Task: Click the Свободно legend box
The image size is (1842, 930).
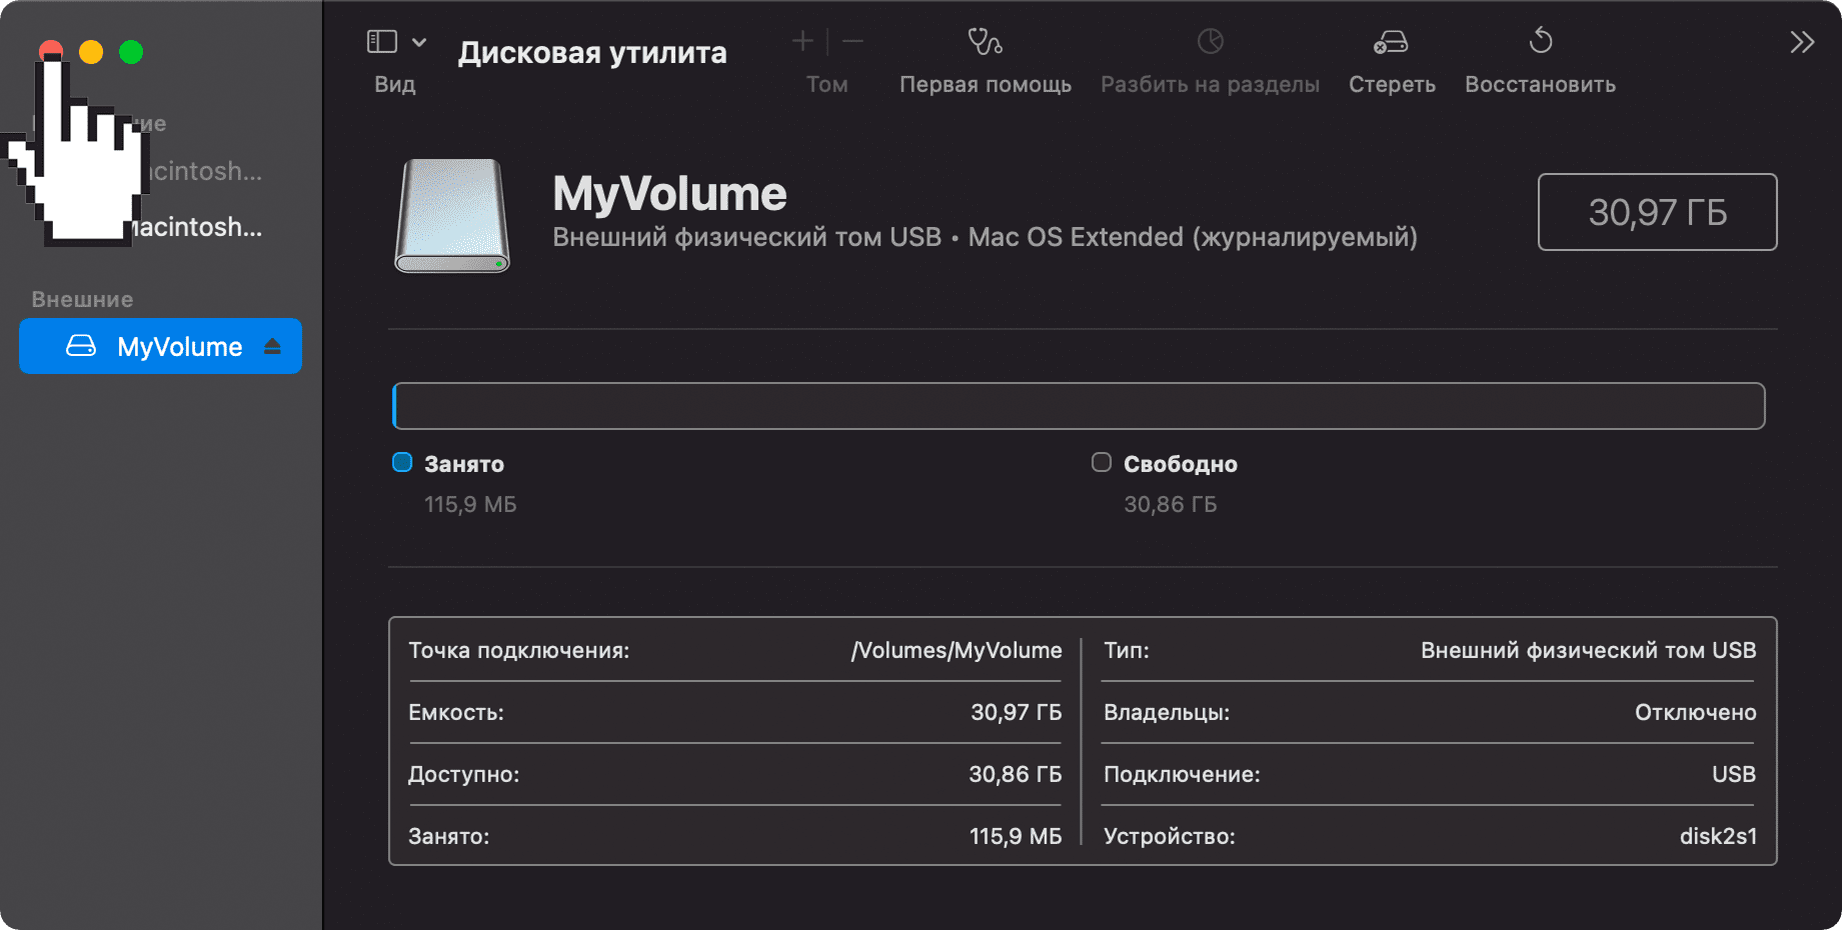Action: click(1101, 462)
